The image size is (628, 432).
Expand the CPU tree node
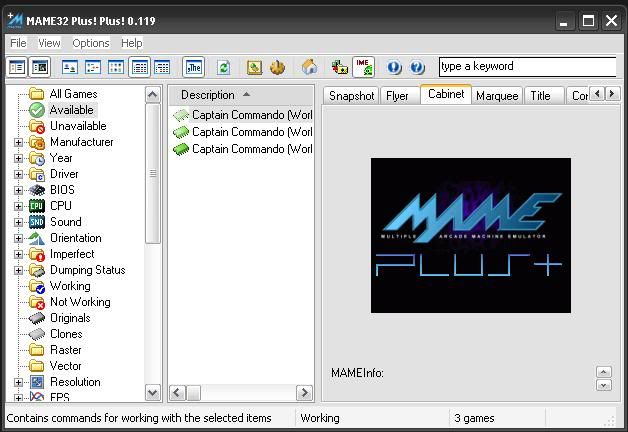[x=18, y=206]
